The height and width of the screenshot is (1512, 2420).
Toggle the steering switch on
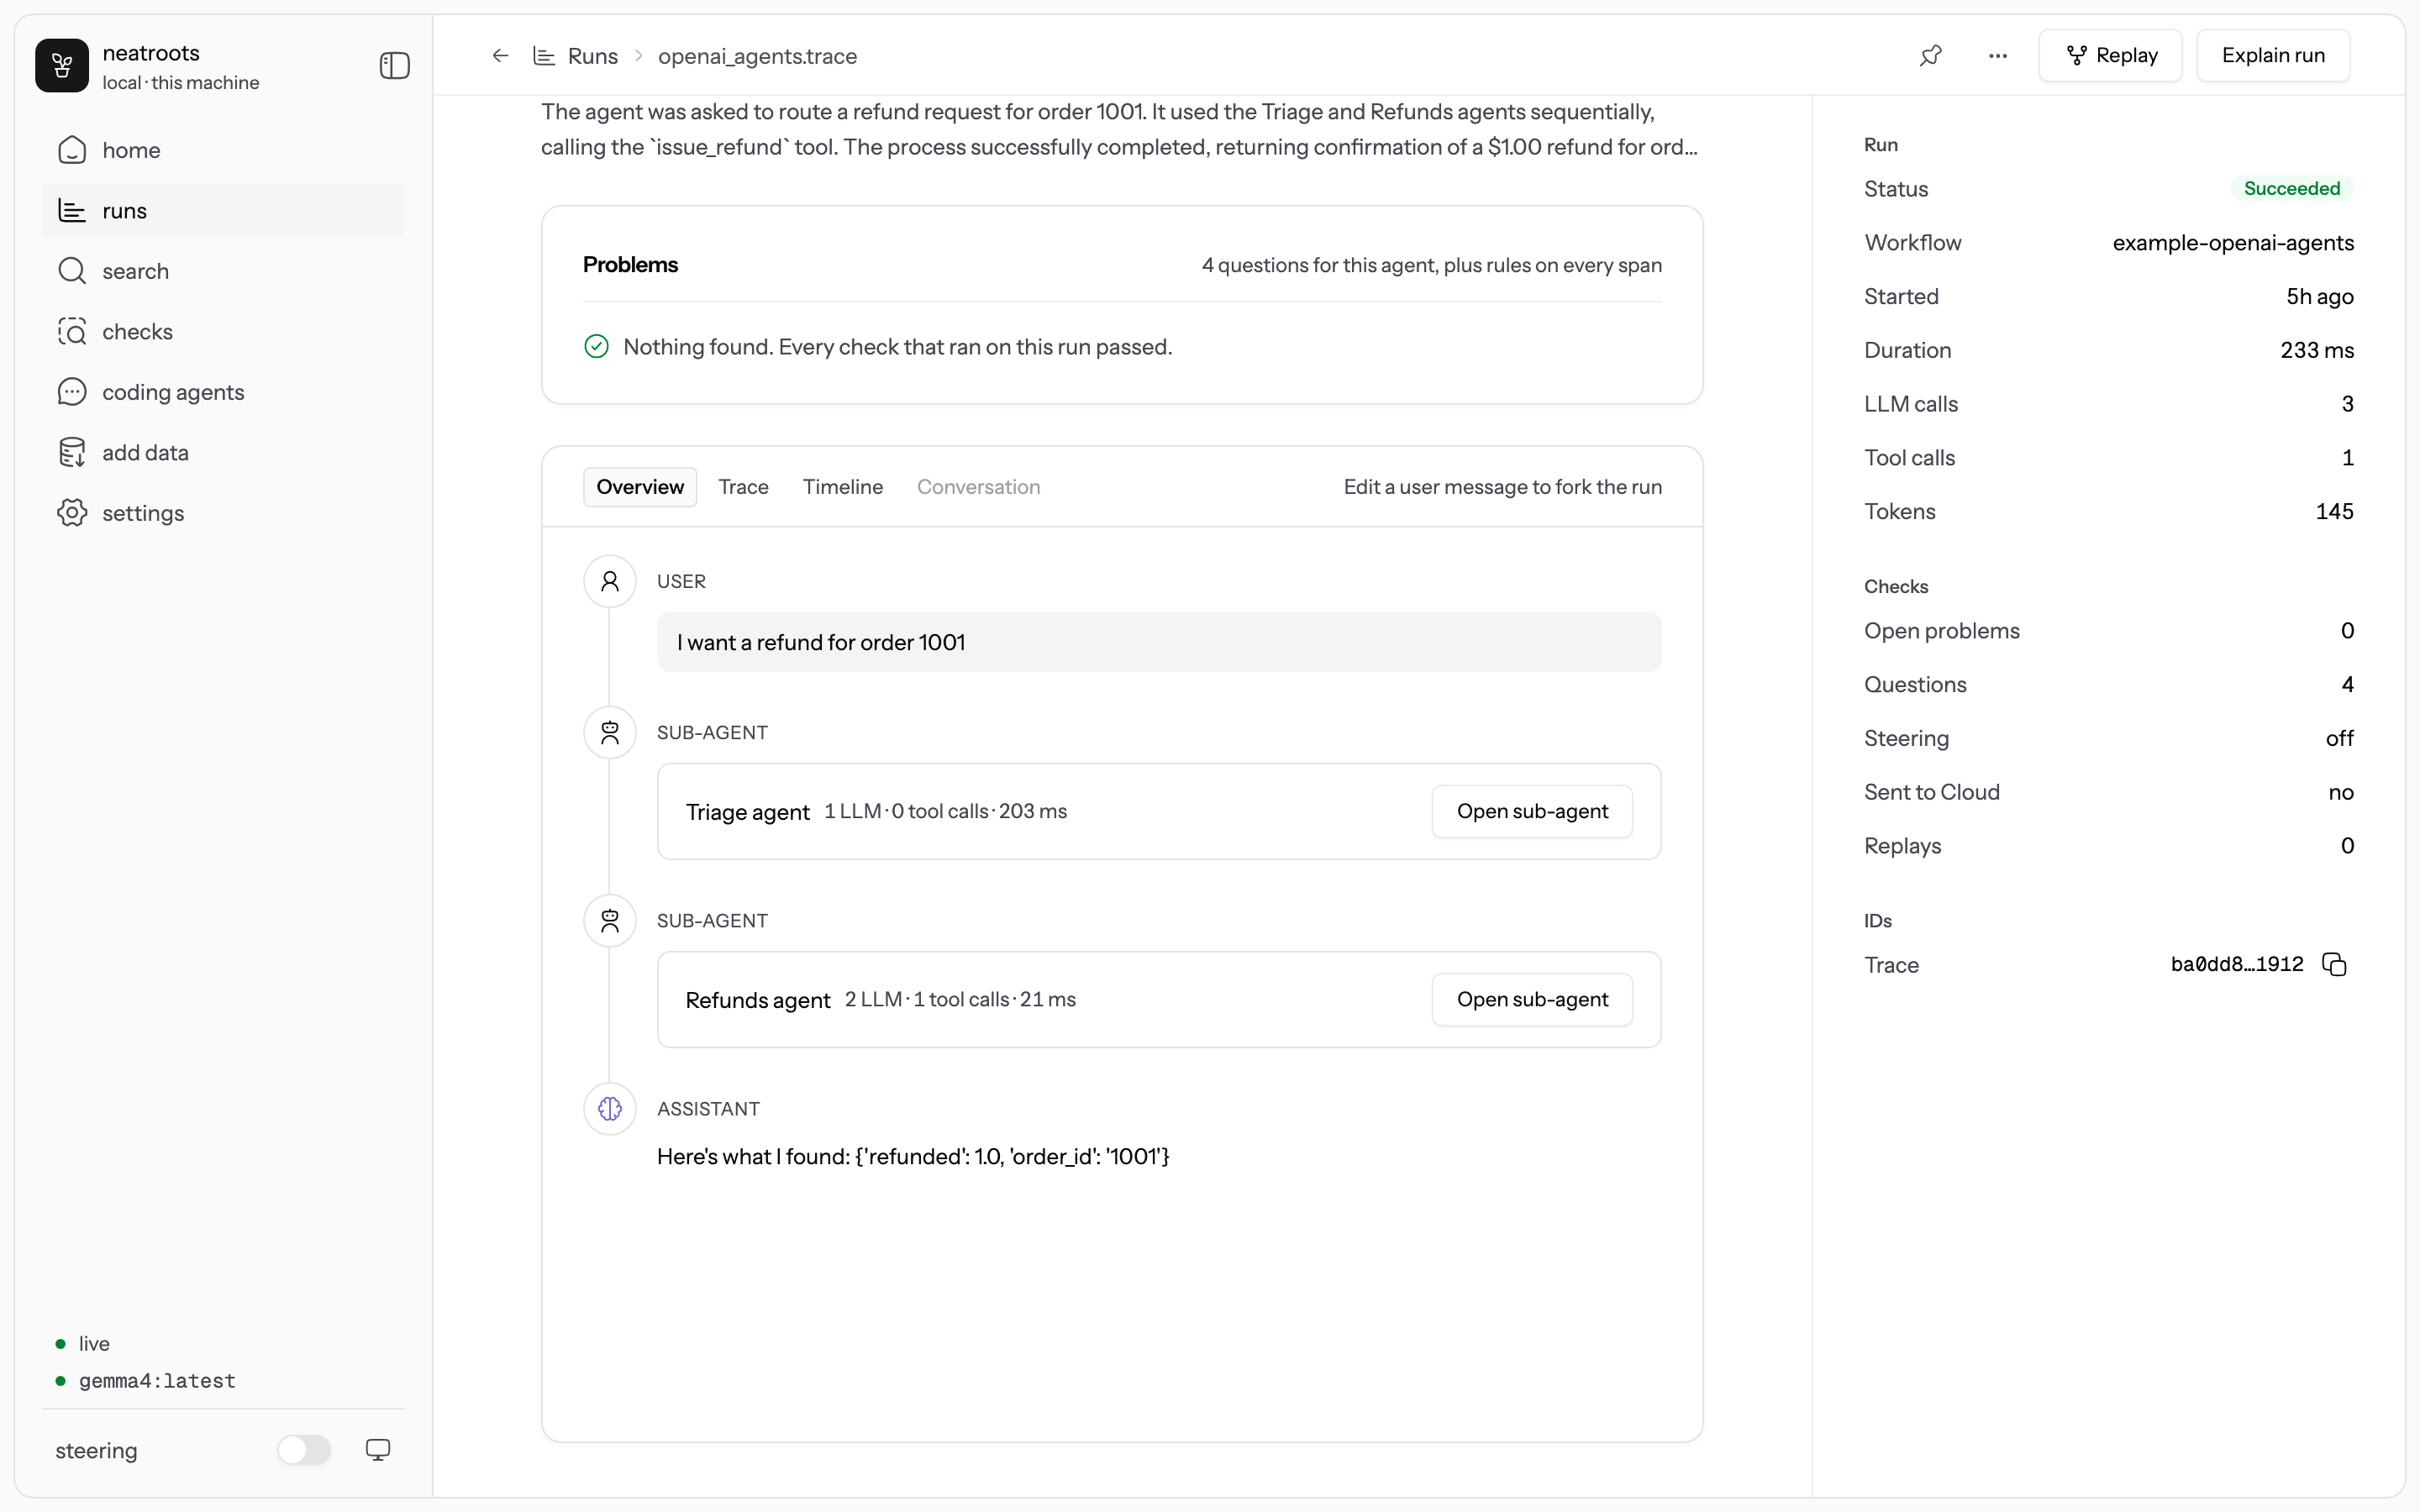click(304, 1450)
